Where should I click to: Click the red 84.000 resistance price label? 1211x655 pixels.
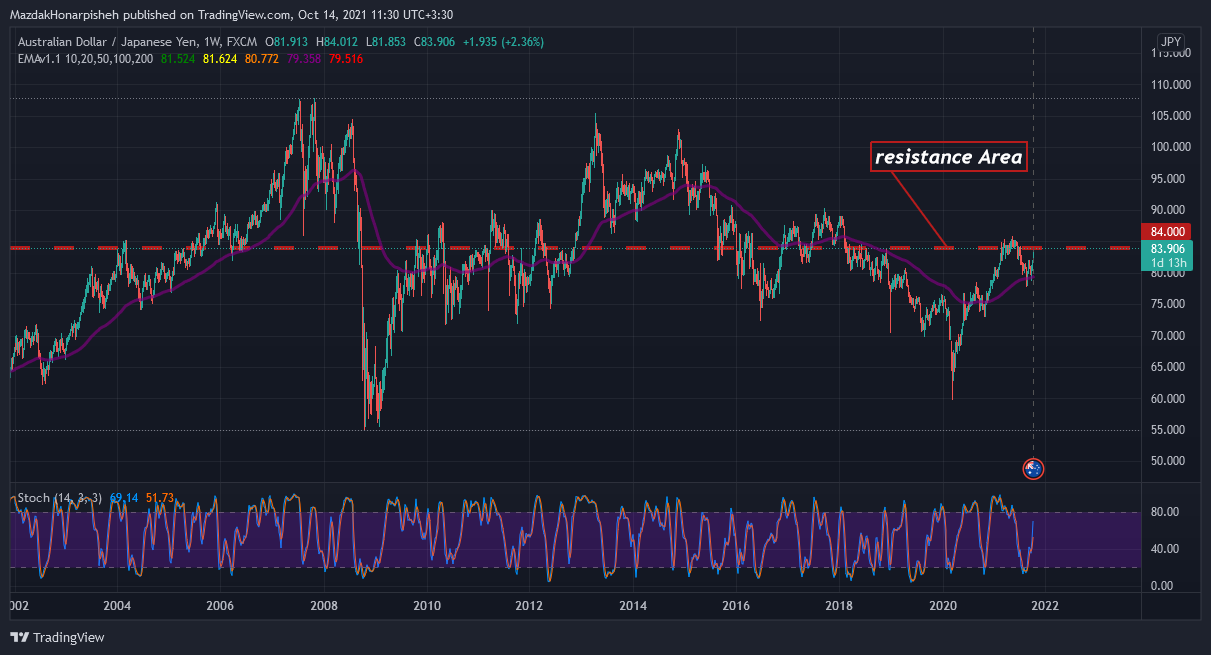tap(1168, 231)
